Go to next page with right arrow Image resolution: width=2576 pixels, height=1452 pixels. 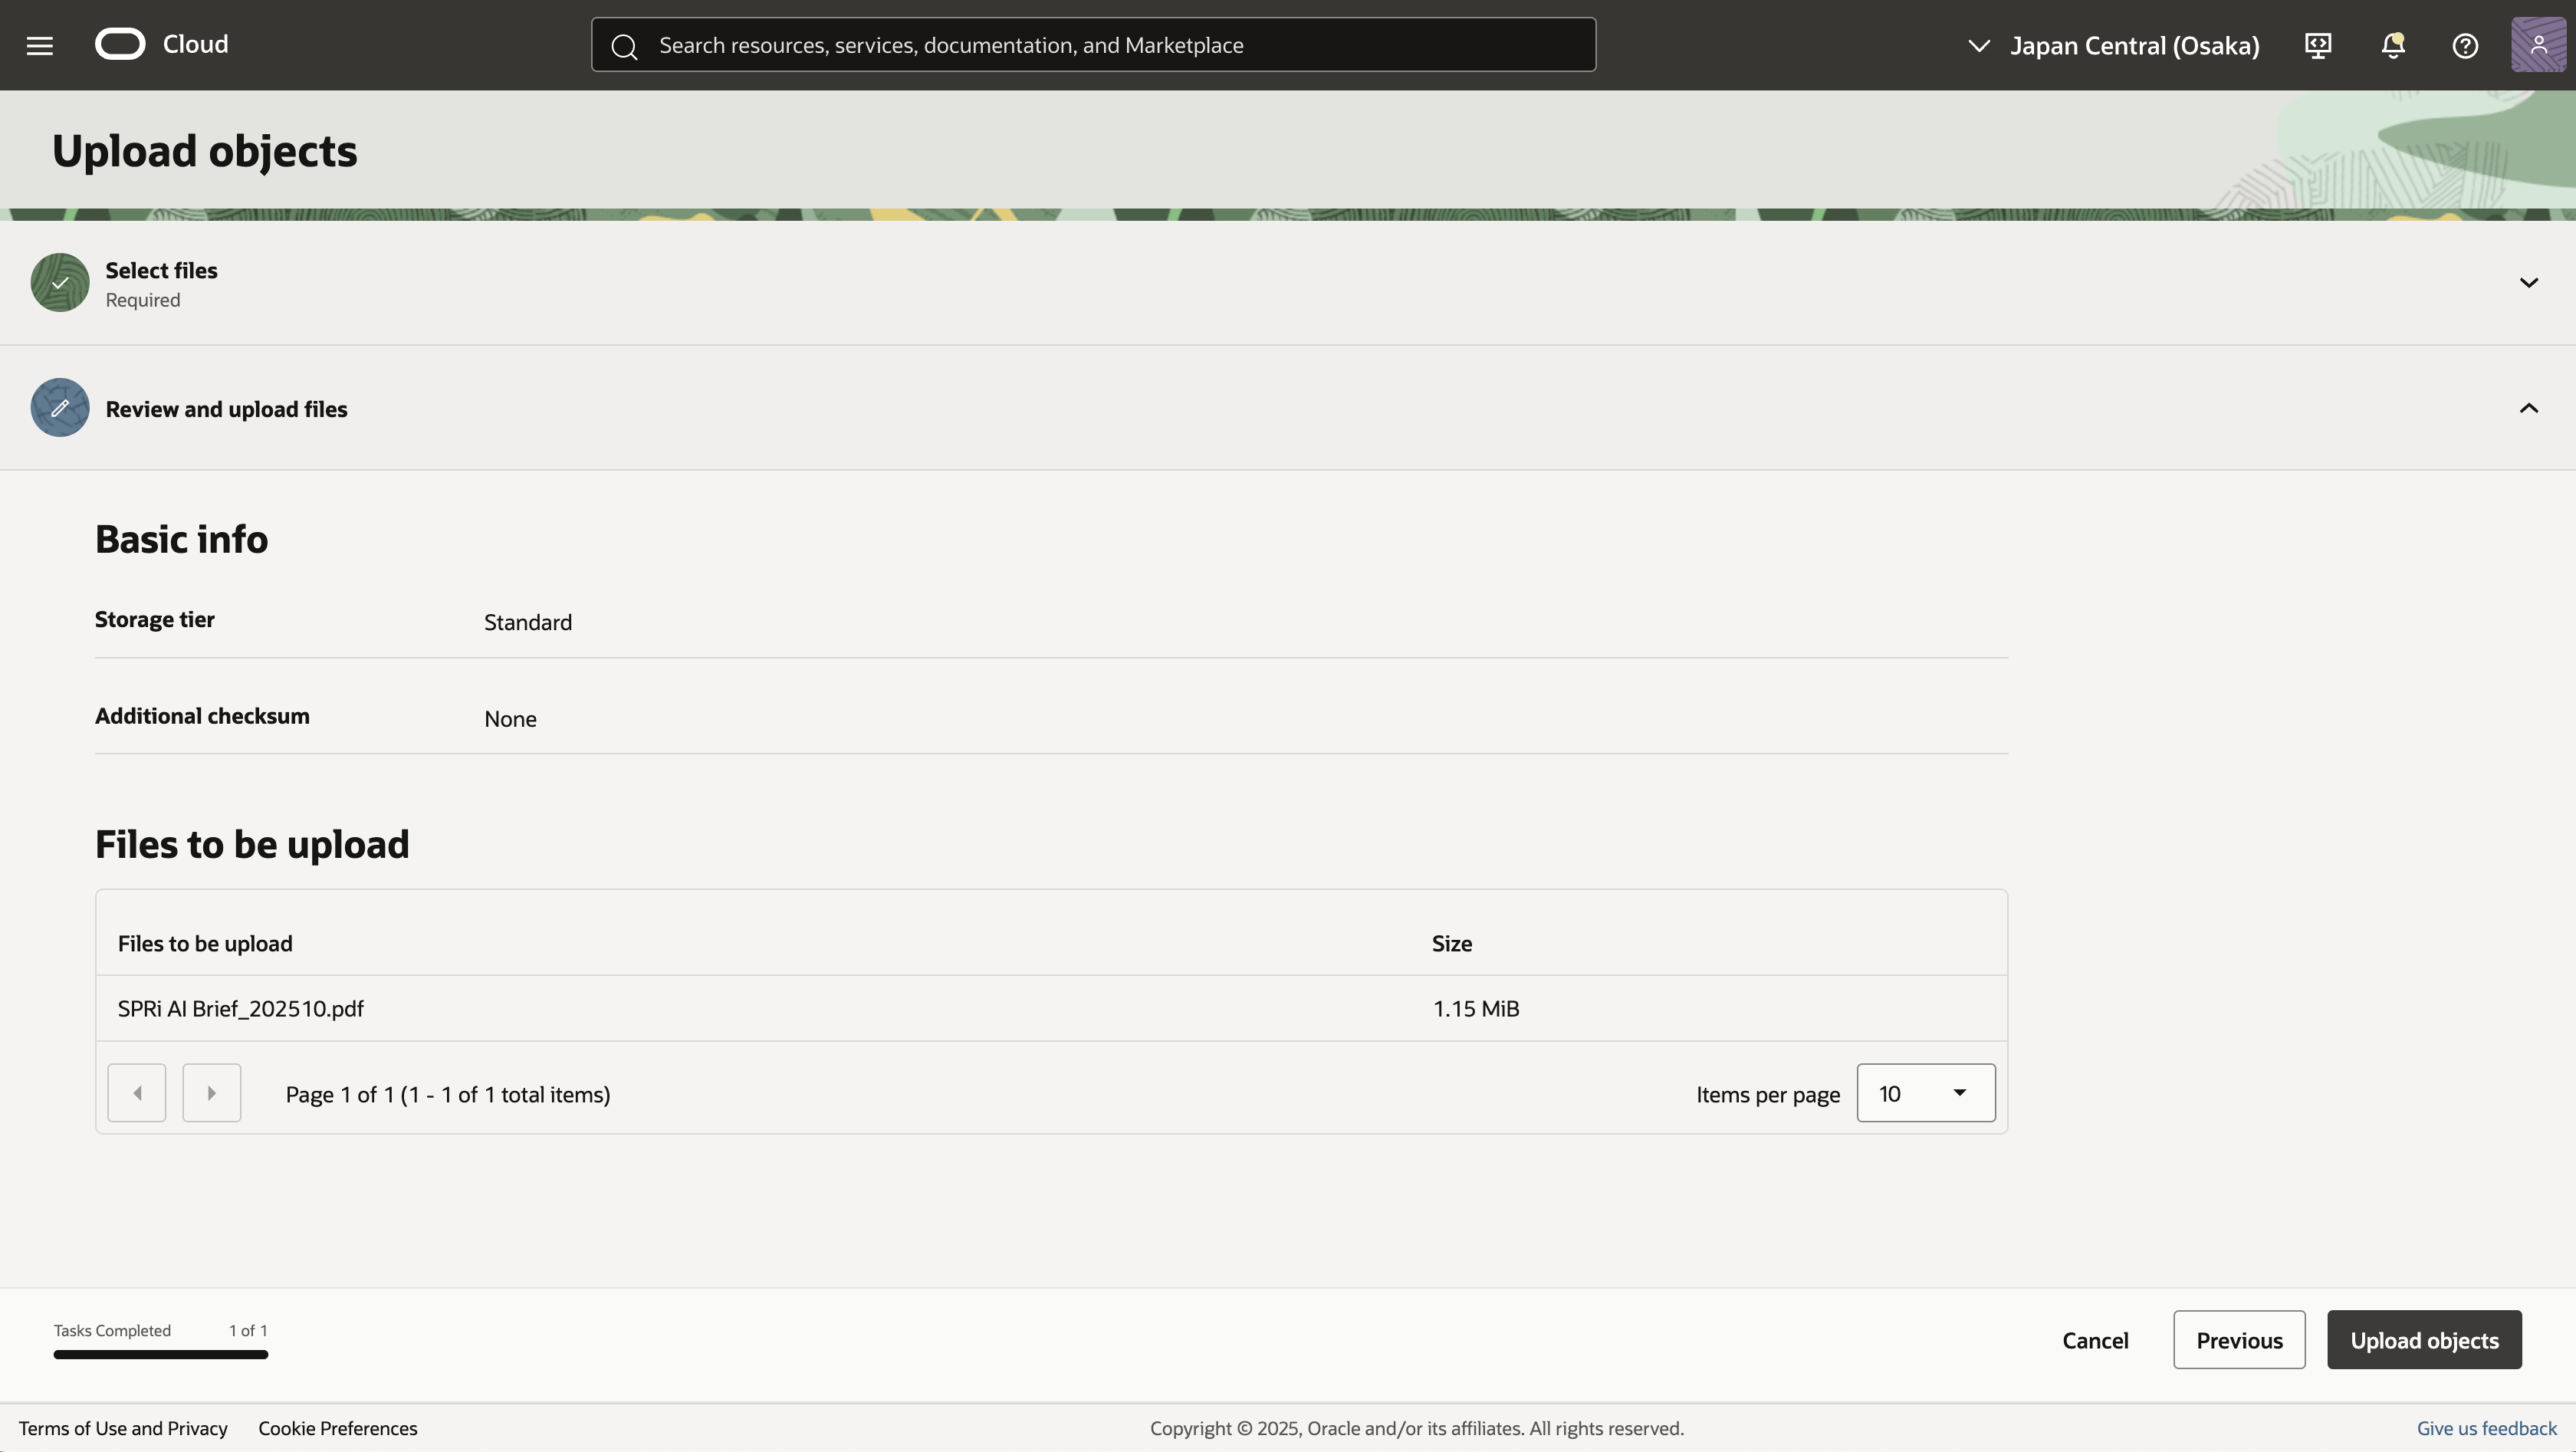coord(212,1093)
